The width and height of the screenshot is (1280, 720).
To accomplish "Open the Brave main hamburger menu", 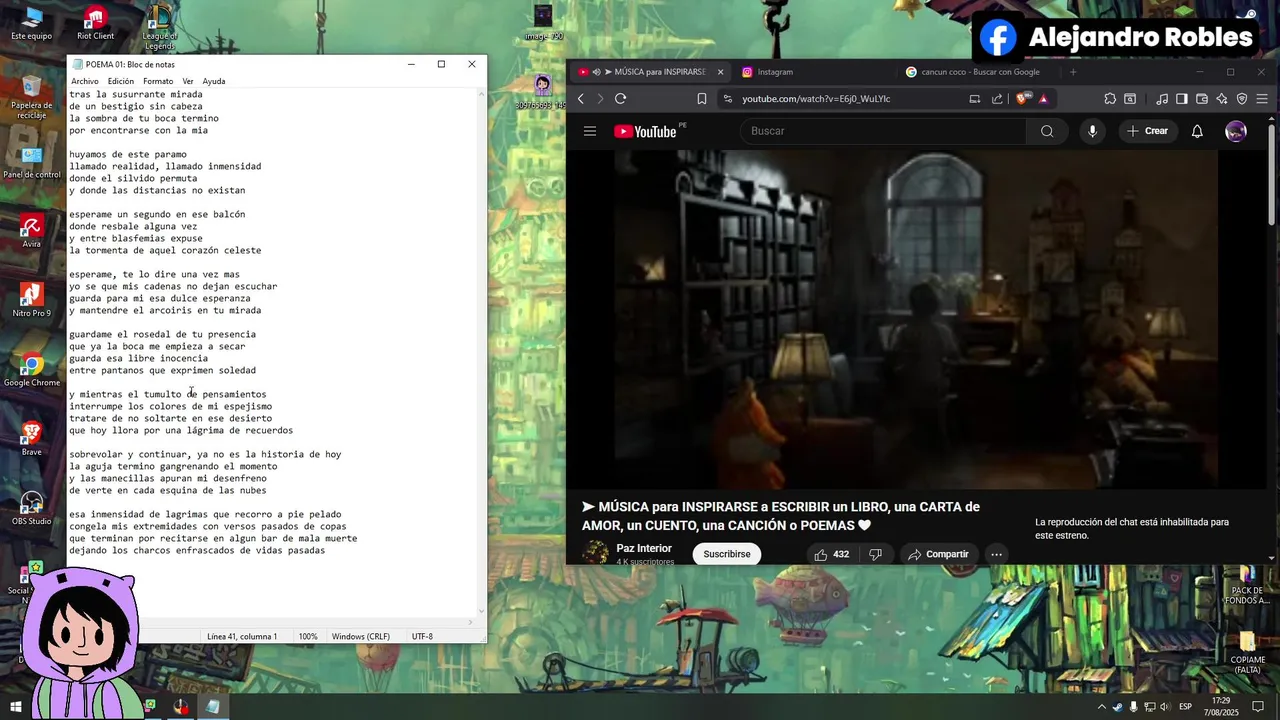I will click(x=1262, y=99).
